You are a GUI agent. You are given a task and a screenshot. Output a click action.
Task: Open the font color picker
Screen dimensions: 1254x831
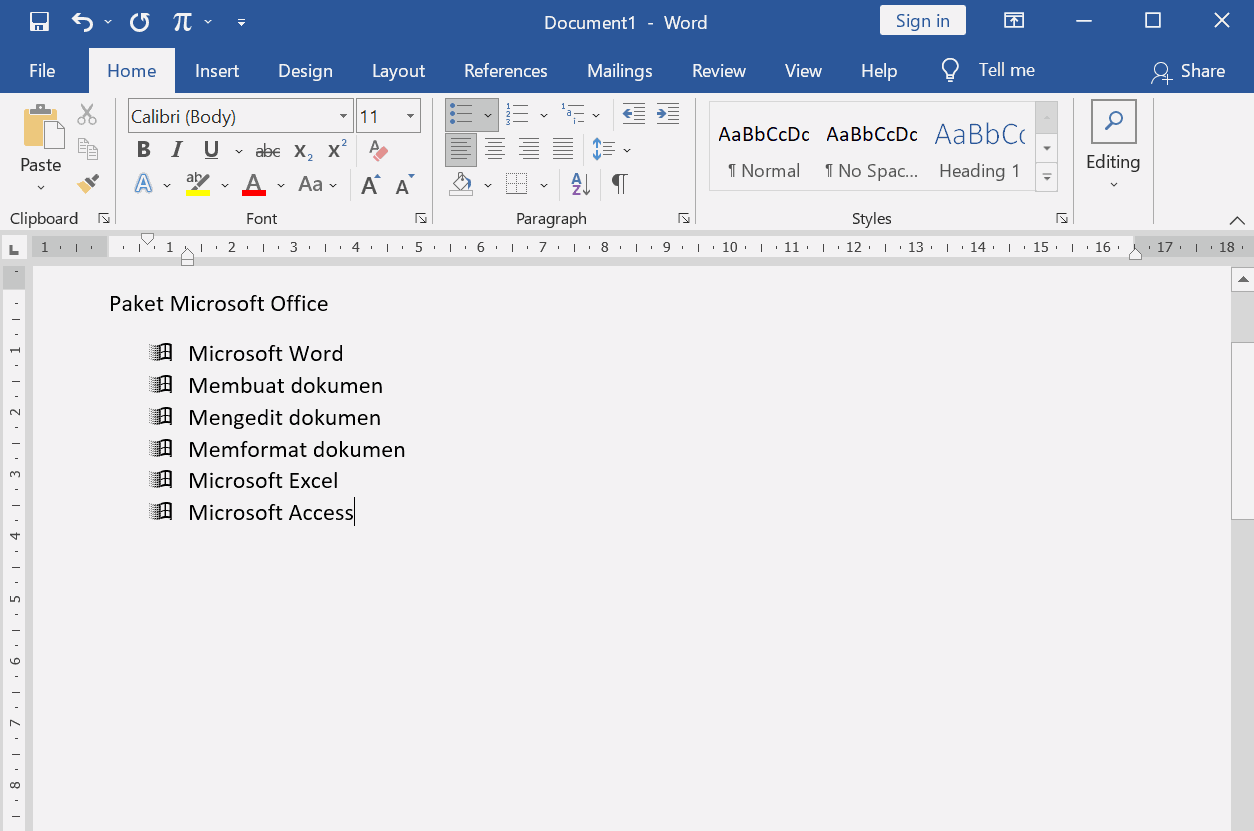pos(281,184)
